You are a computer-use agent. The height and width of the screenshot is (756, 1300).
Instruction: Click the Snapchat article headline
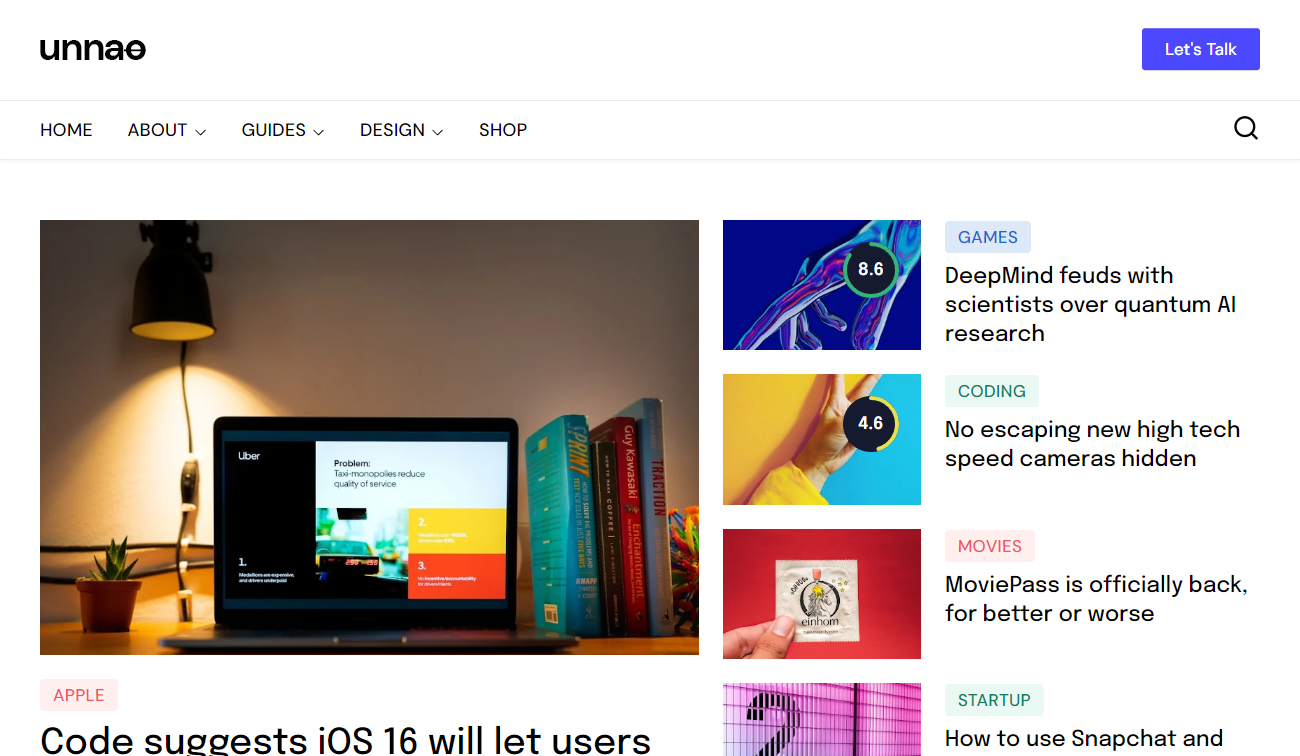coord(1084,738)
